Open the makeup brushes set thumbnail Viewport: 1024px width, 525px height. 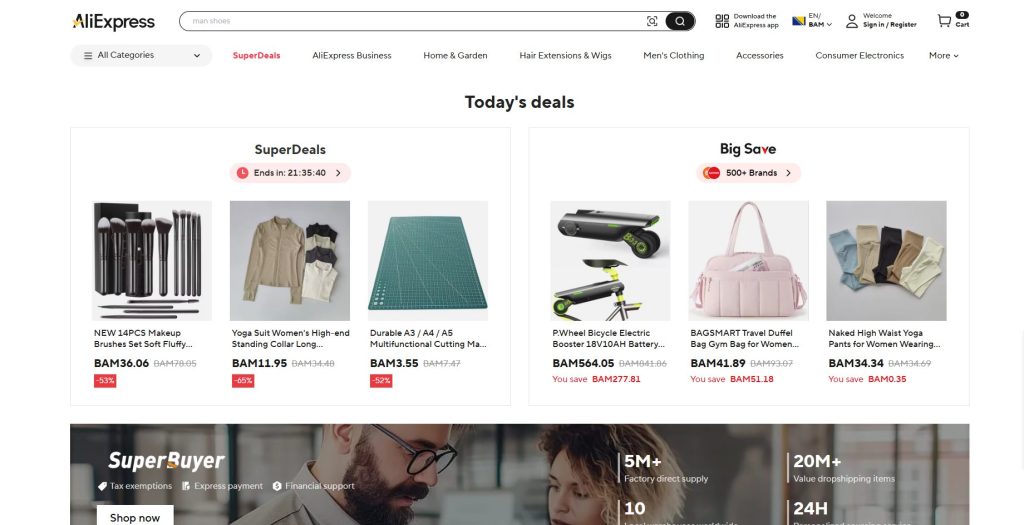point(152,261)
